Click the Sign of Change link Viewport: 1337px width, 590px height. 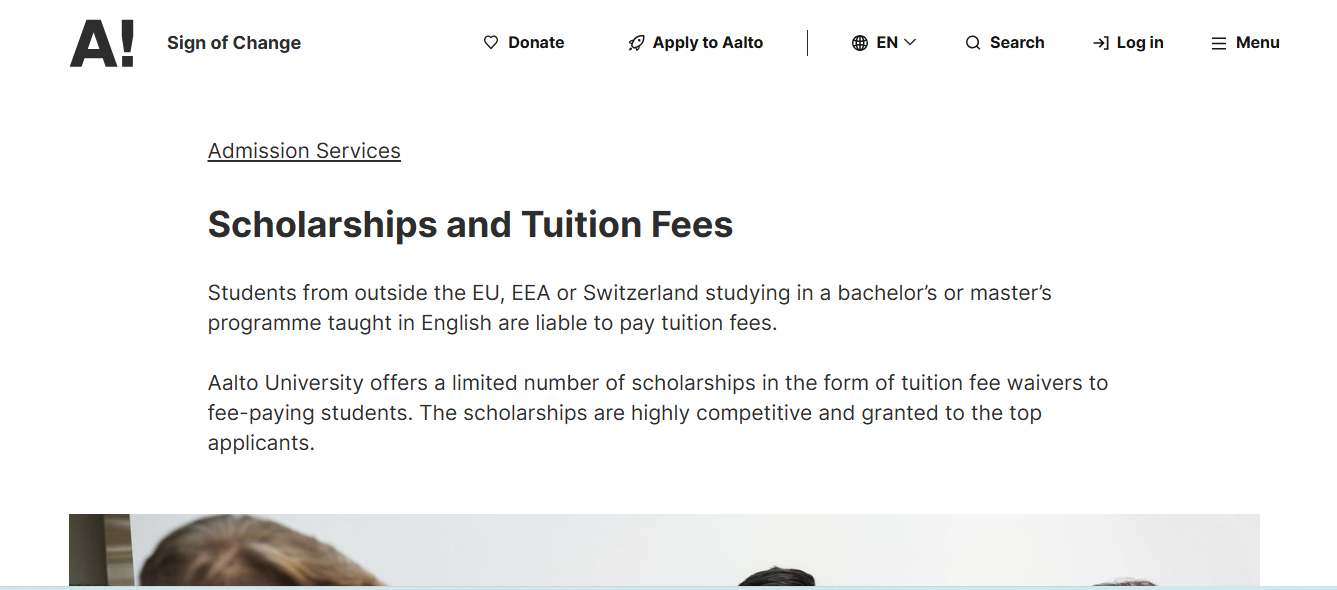point(234,42)
